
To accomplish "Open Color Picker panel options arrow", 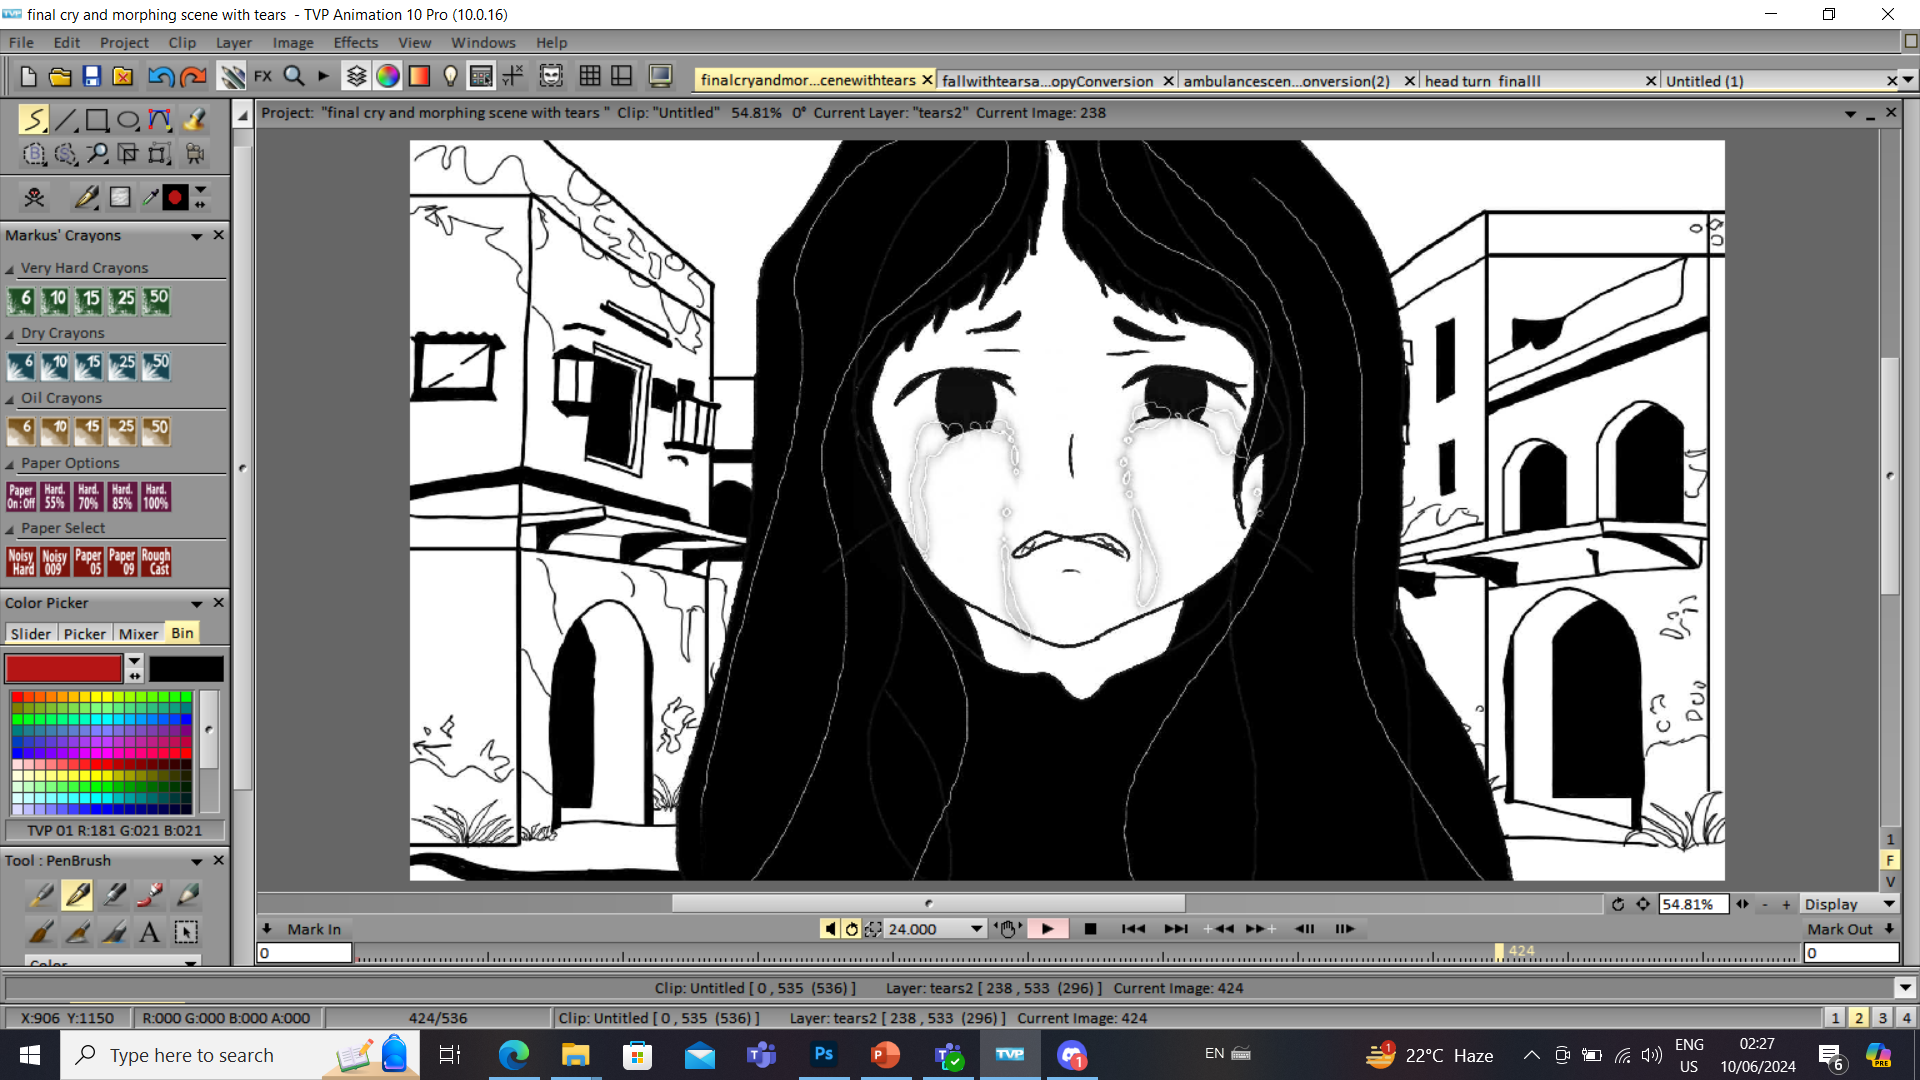I will (x=197, y=604).
